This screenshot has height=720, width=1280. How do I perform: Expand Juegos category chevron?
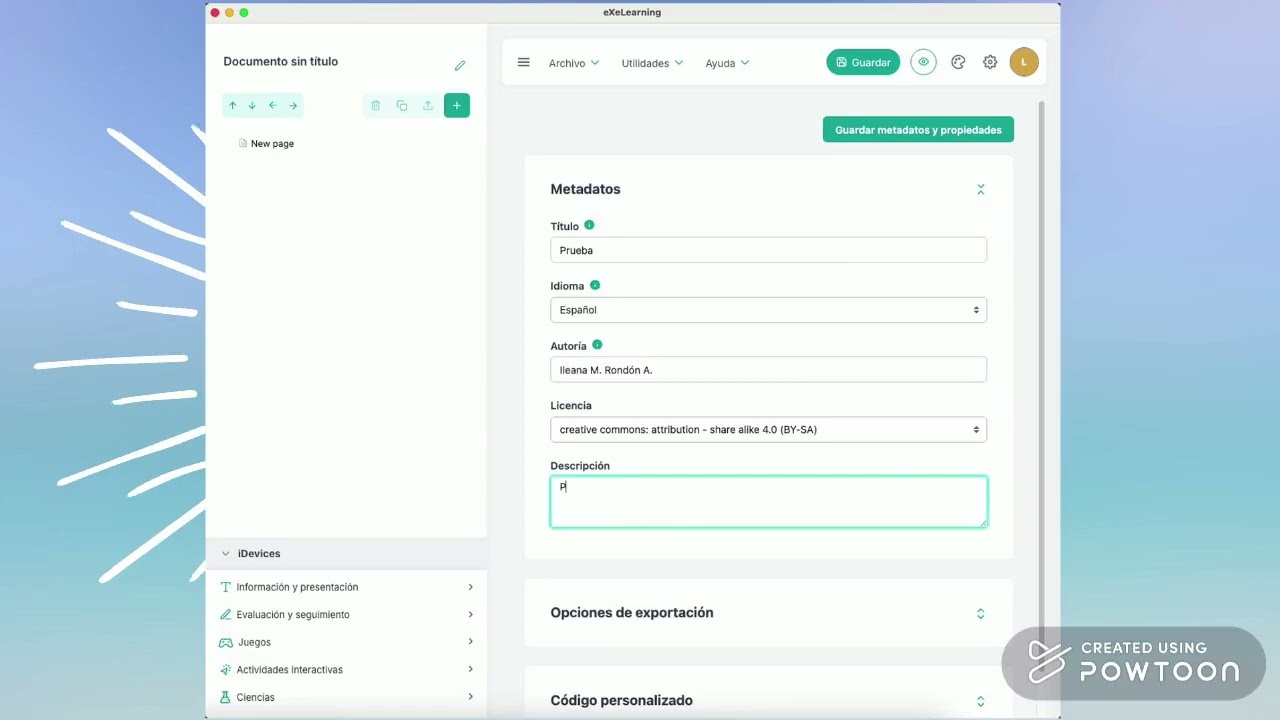coord(470,642)
